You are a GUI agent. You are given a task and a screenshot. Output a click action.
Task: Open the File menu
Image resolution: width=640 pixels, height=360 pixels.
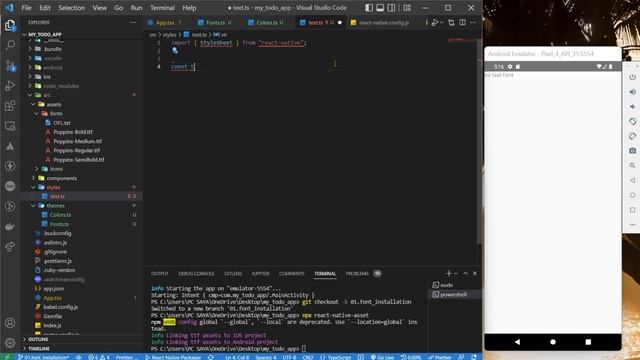coord(27,8)
